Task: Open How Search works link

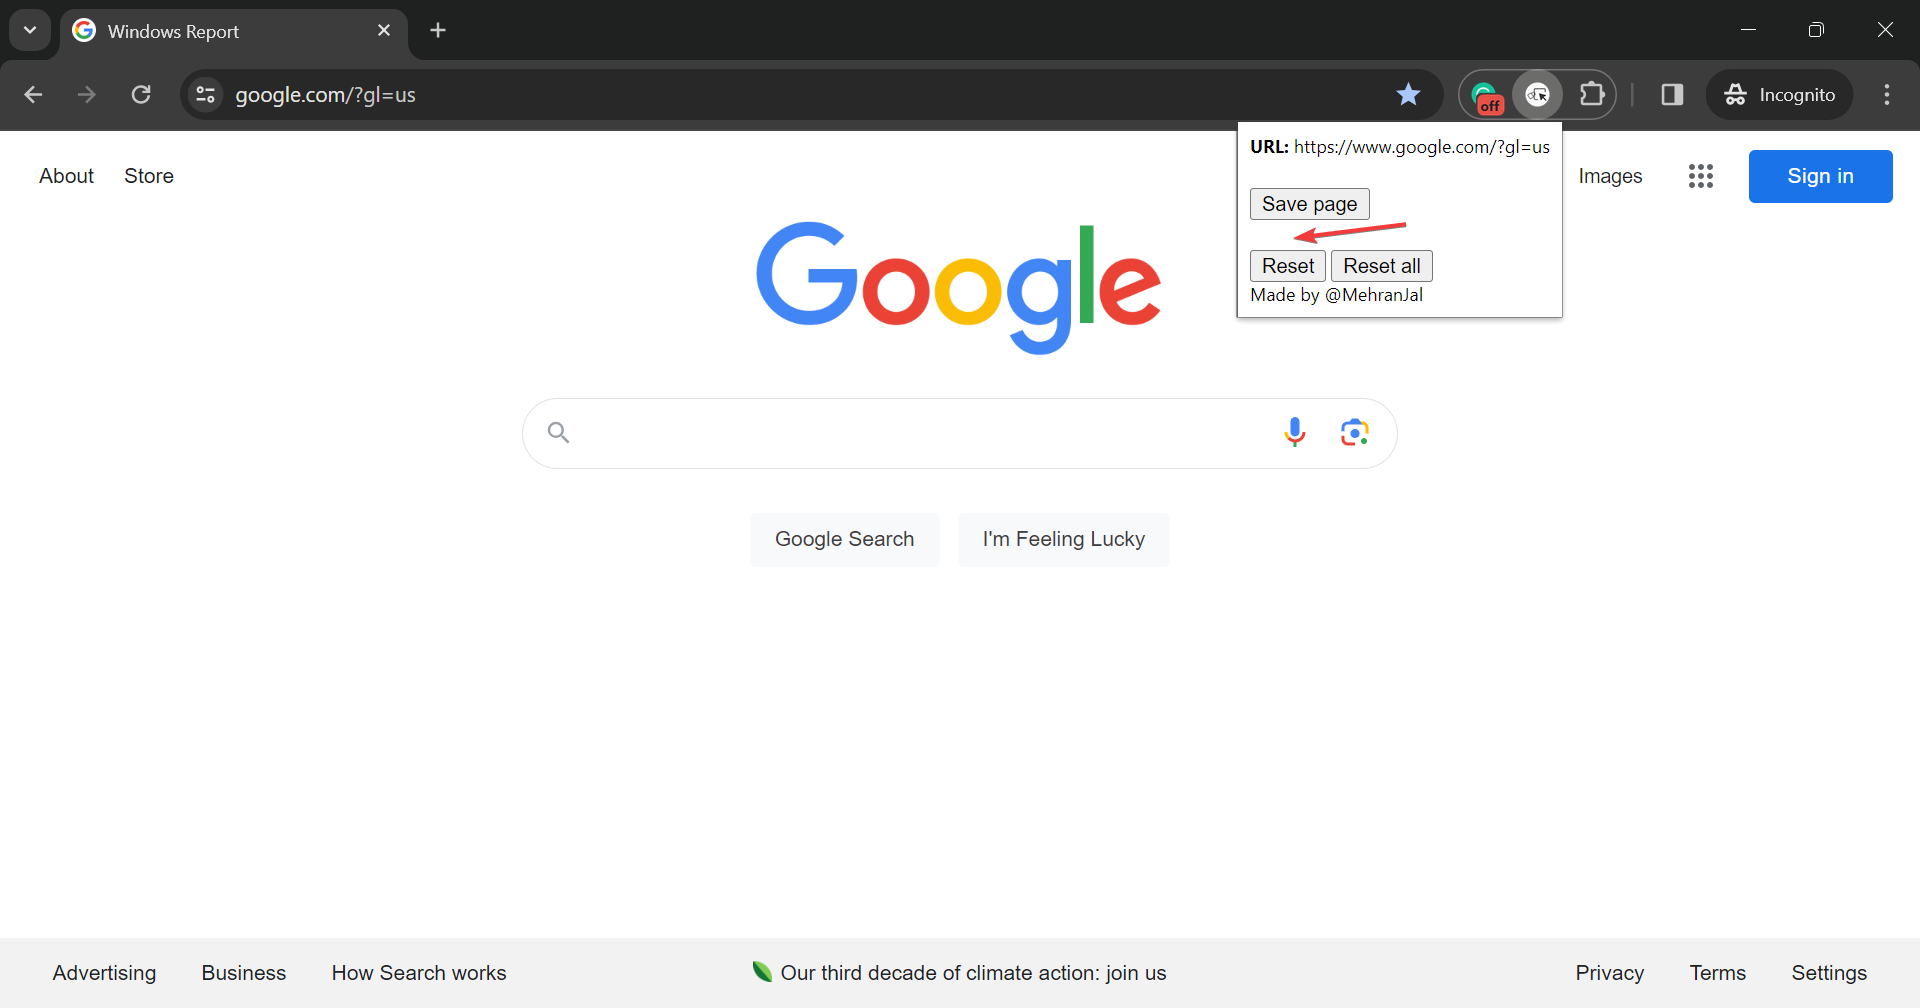Action: coord(419,973)
